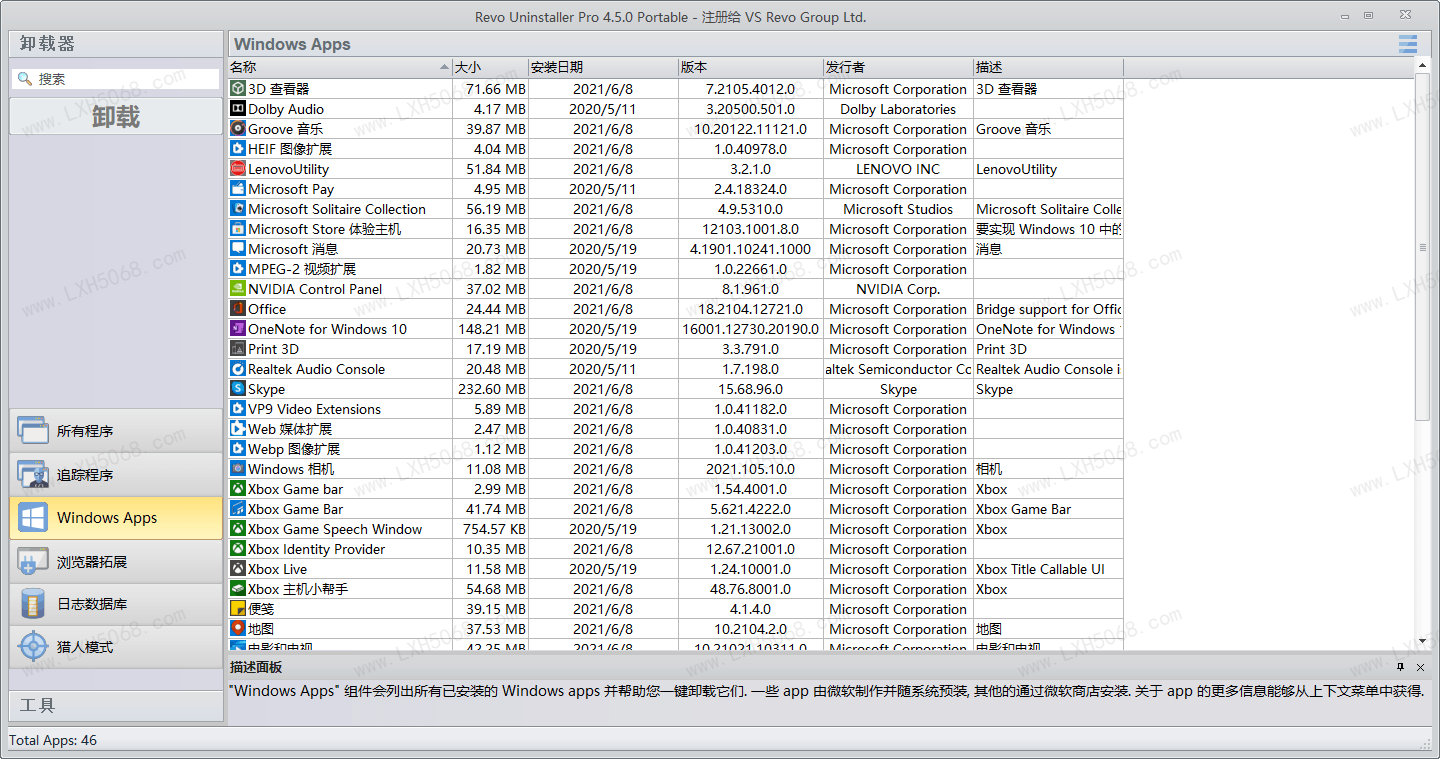Sort the list by 名称 column
Screen dimensions: 1440x759
[x=340, y=67]
